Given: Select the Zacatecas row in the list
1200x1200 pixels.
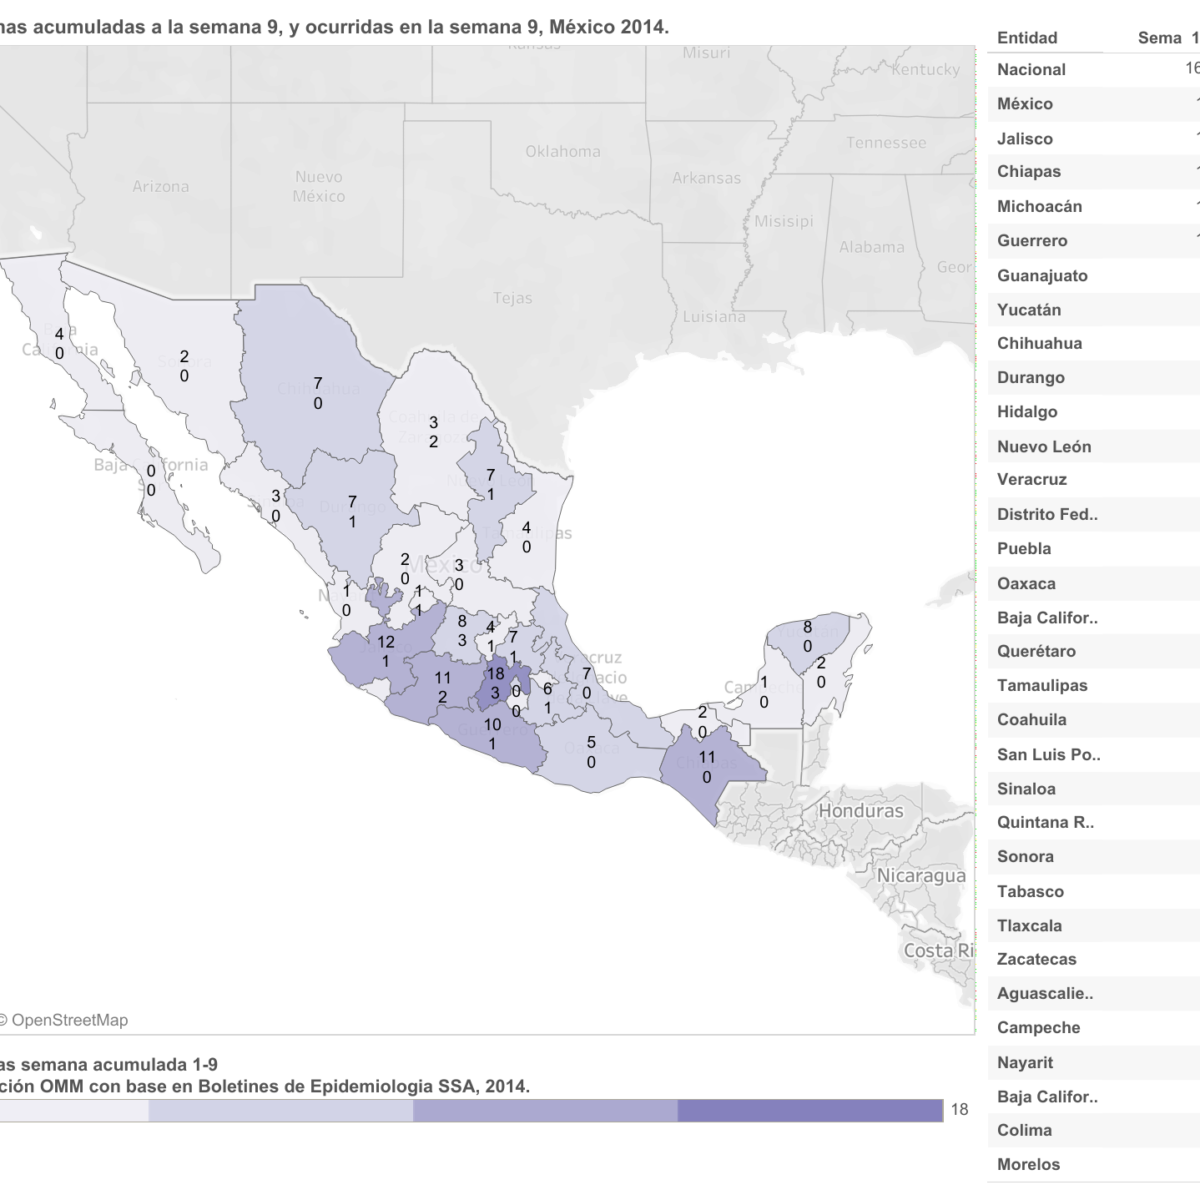Looking at the screenshot, I should (x=1037, y=960).
